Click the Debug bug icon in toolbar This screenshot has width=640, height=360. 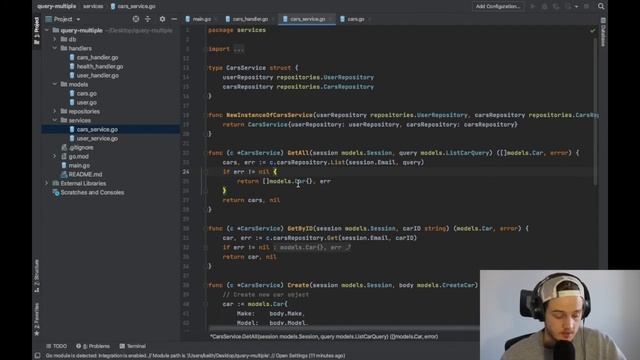coord(544,7)
